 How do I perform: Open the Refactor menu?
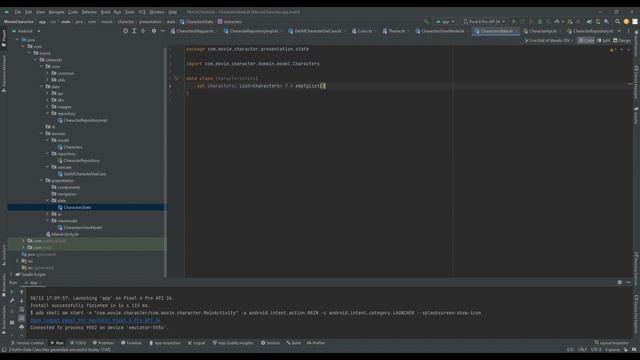[89, 12]
